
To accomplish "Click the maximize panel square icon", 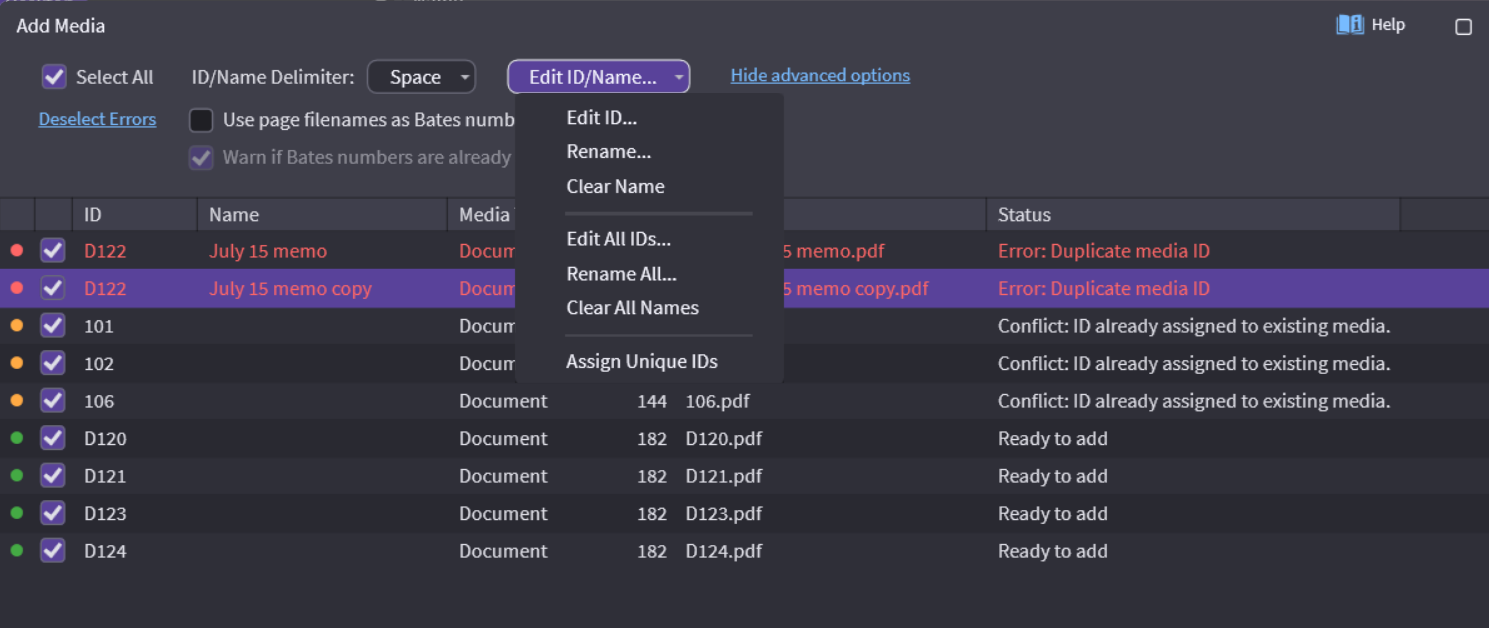I will point(1463,27).
